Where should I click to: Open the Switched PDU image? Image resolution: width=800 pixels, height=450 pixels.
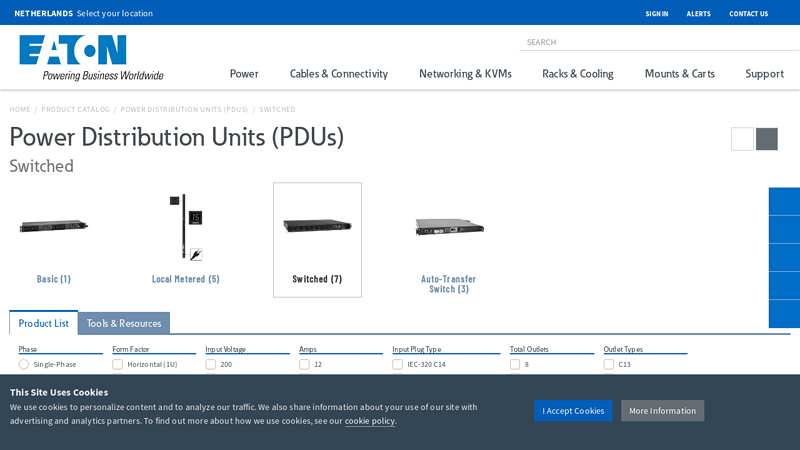[317, 226]
